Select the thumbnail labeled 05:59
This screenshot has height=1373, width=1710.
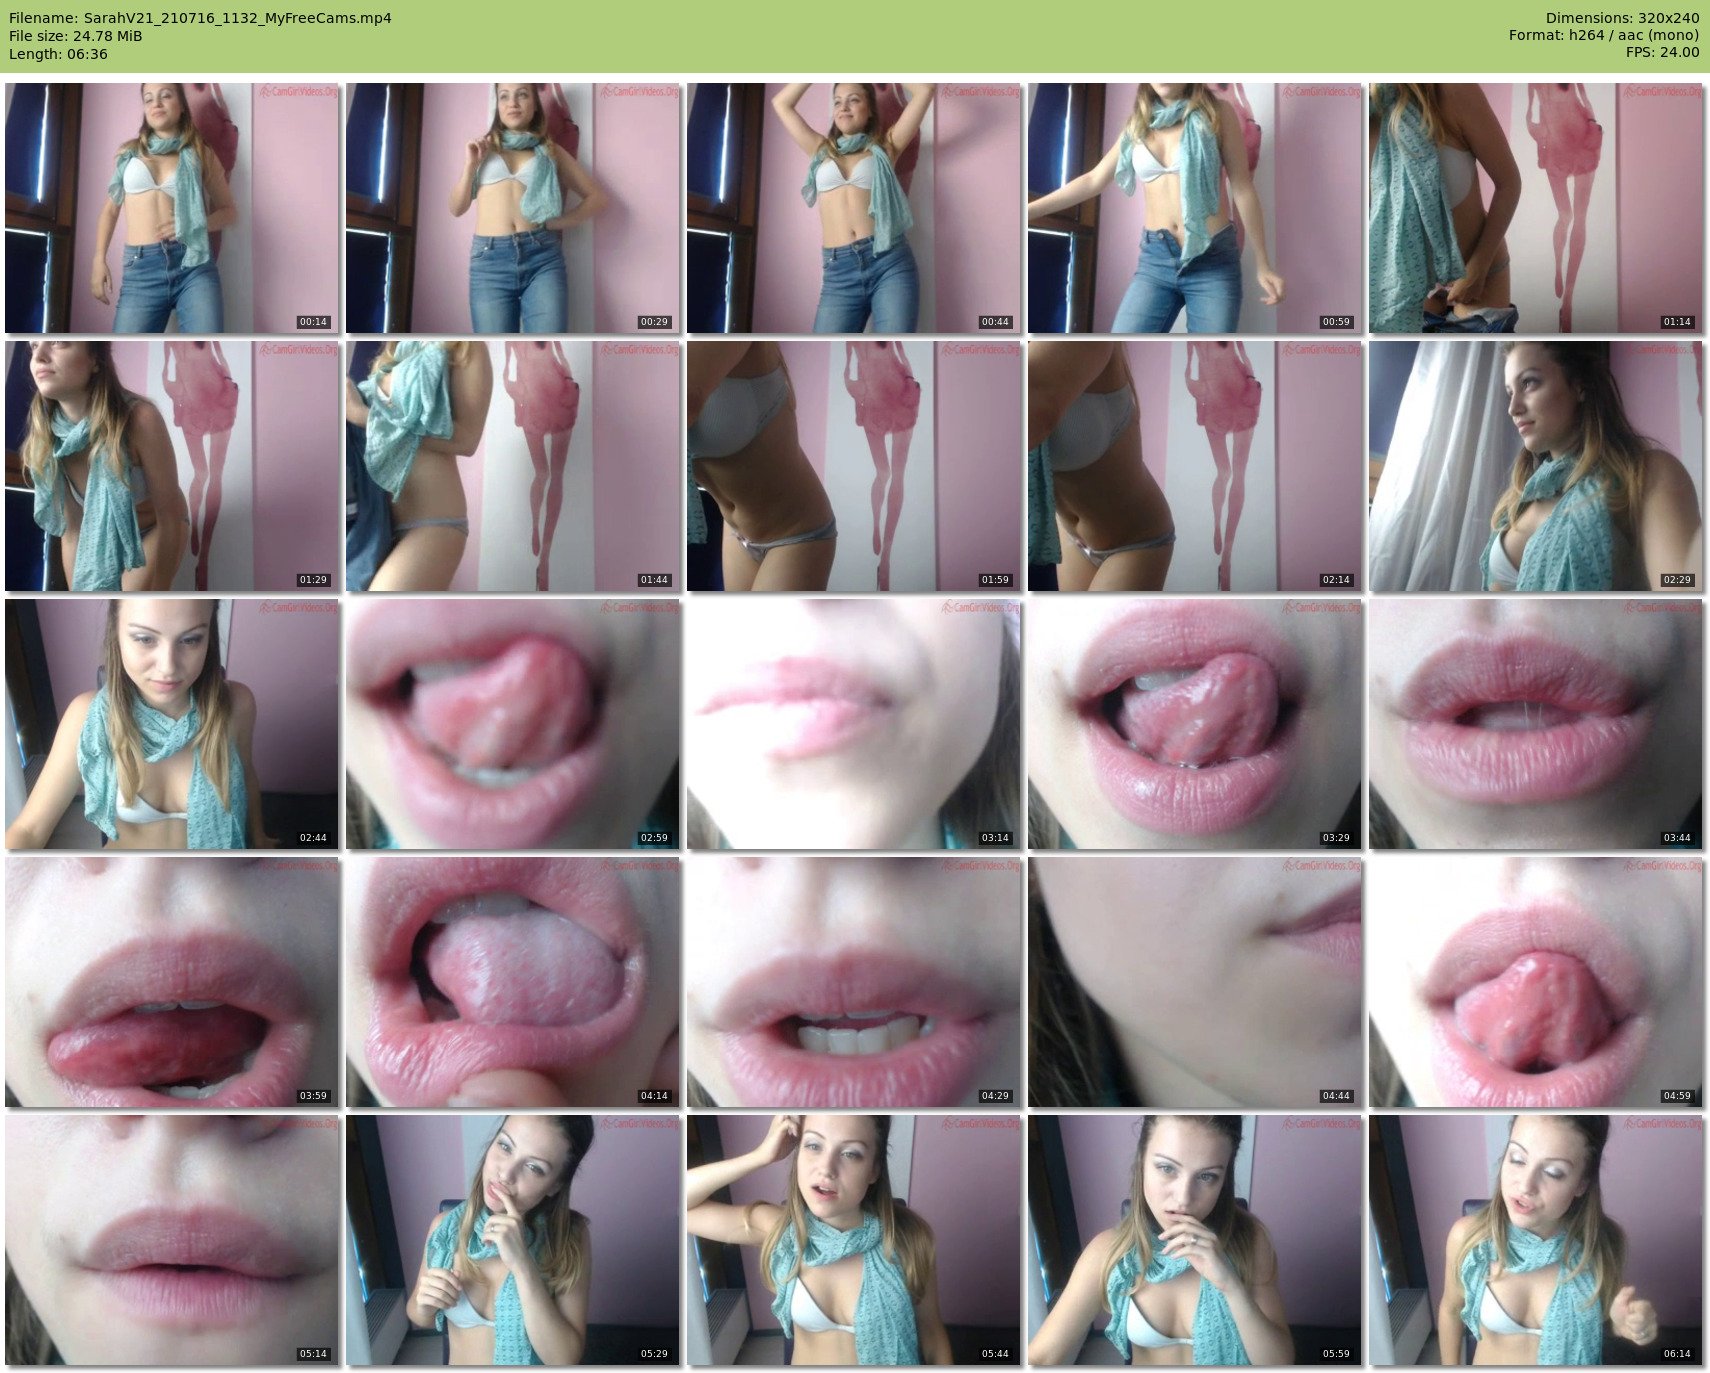coord(1195,1240)
